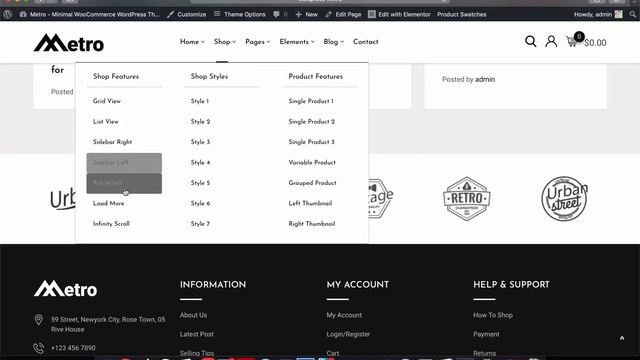The height and width of the screenshot is (360, 640).
Task: Expand the Home menu dropdown
Action: point(192,42)
